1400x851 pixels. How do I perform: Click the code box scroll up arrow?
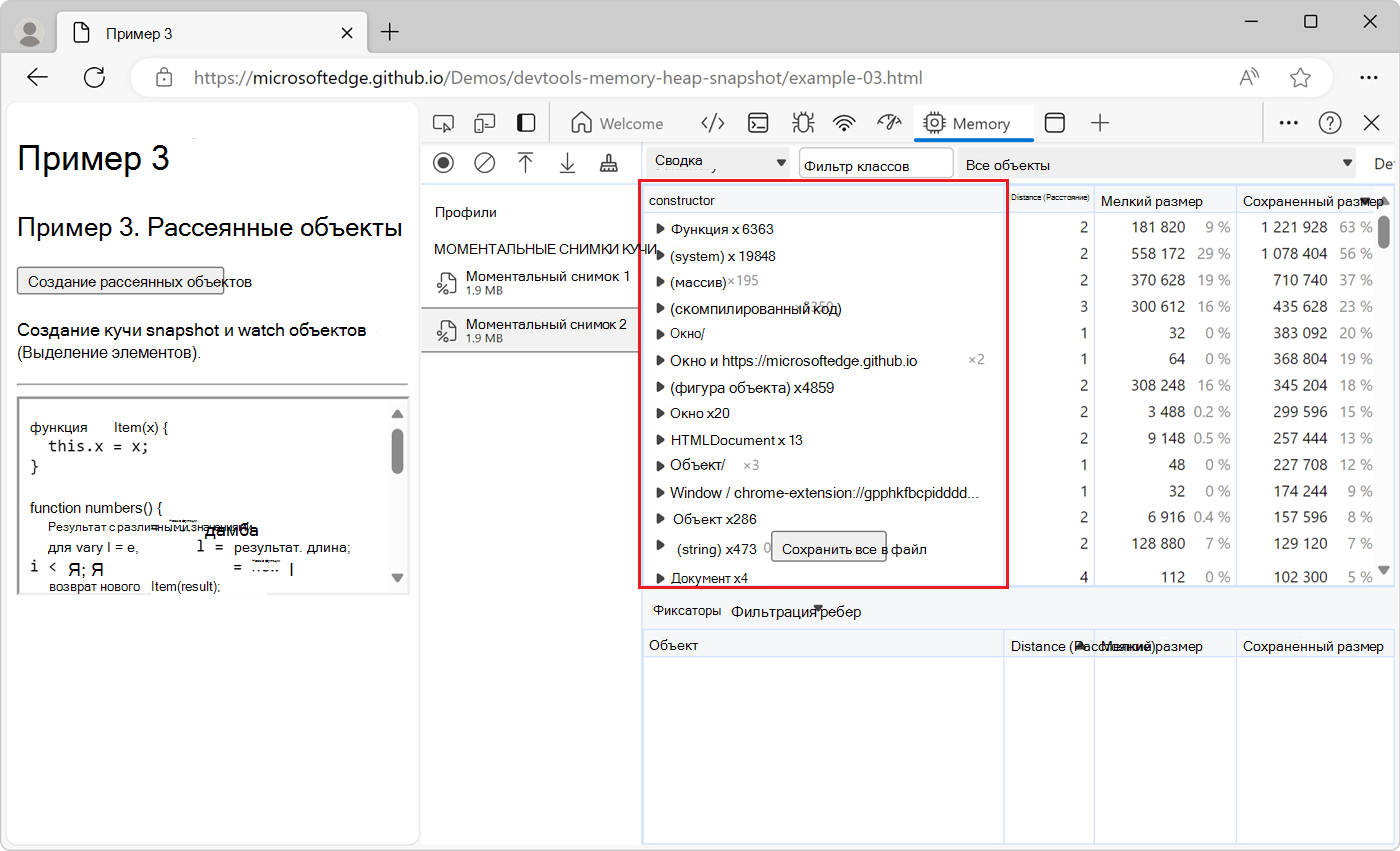click(x=397, y=414)
